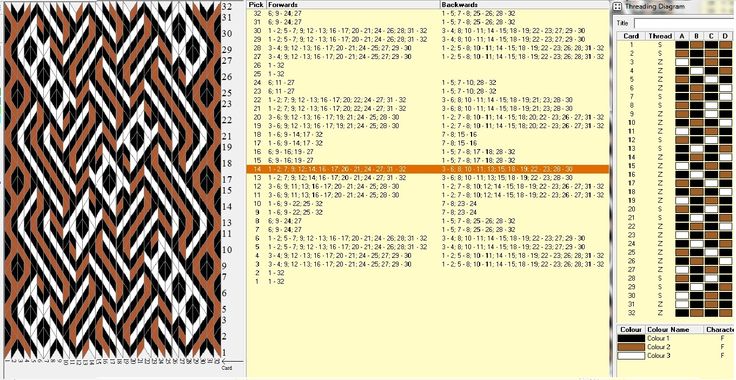Select pick 20 in the Pick column
736x380 pixels.
click(x=256, y=117)
